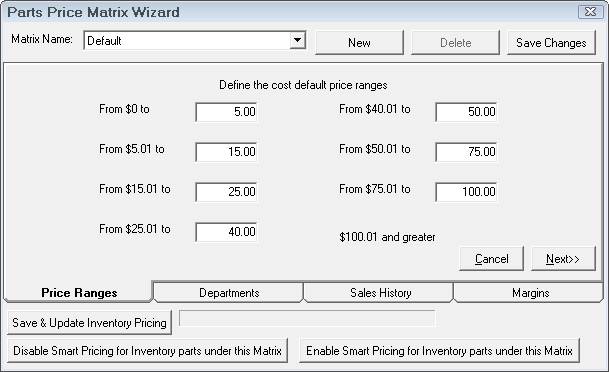Select the From $5.01 to input box
Image resolution: width=609 pixels, height=372 pixels.
coord(226,152)
